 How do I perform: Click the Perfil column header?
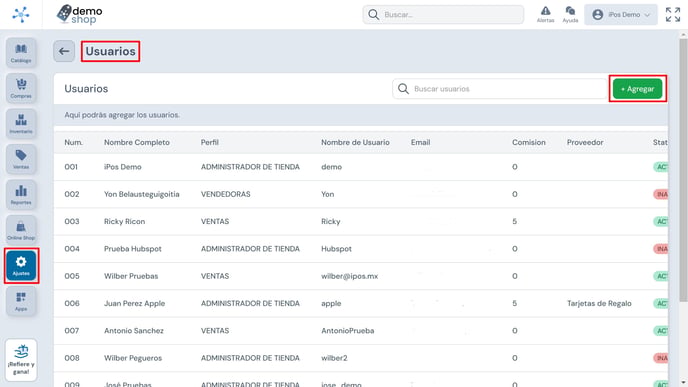(210, 142)
